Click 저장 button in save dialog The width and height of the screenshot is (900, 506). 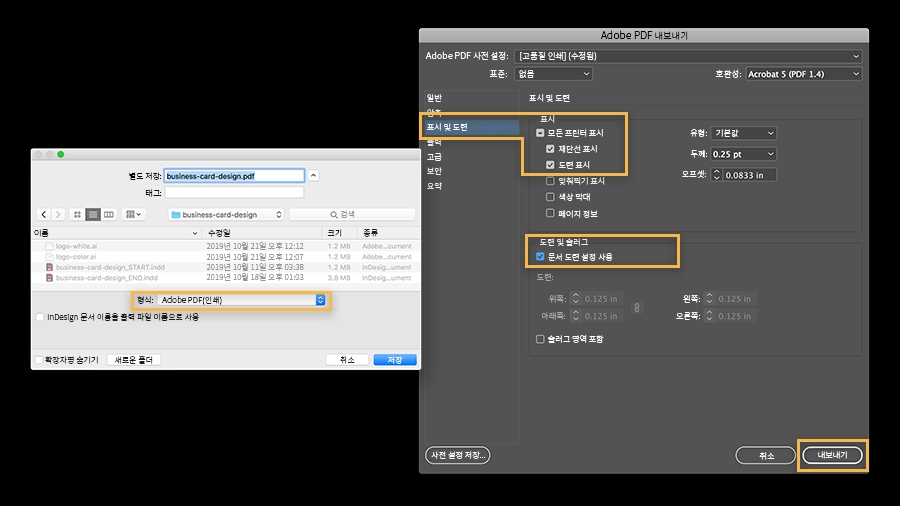click(x=395, y=360)
